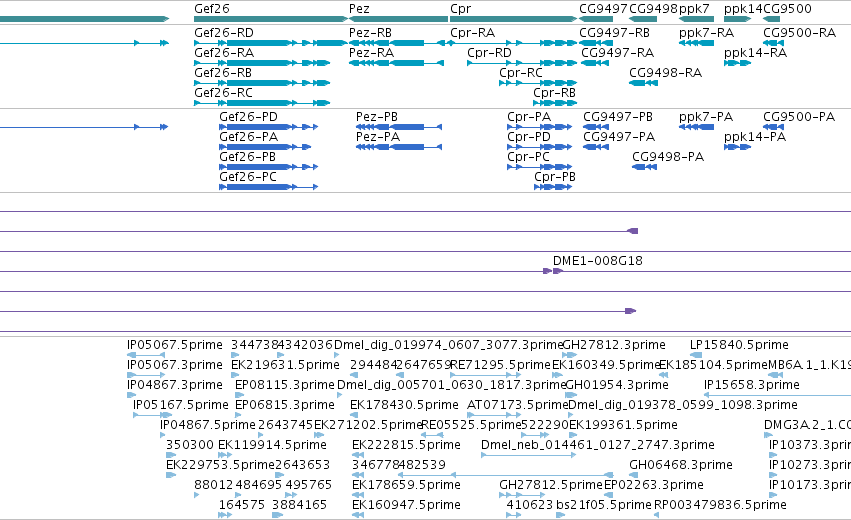Open the ppk14-PA protein

(x=754, y=137)
